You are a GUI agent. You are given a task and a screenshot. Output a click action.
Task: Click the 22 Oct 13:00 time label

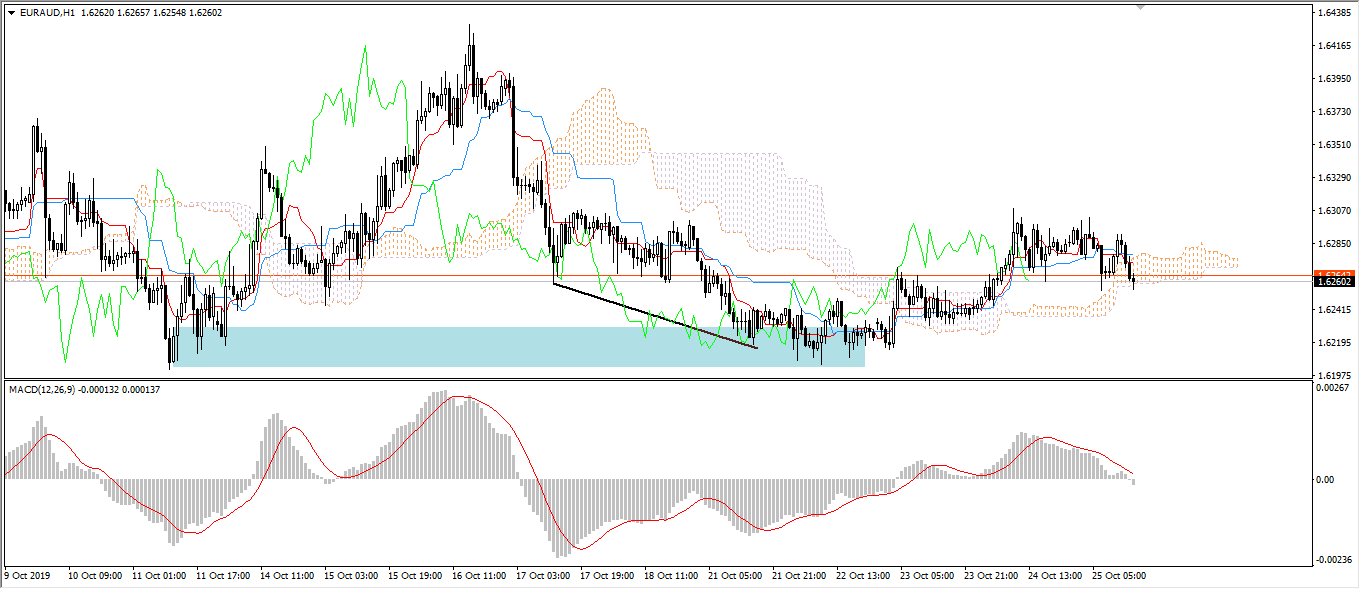pos(863,576)
